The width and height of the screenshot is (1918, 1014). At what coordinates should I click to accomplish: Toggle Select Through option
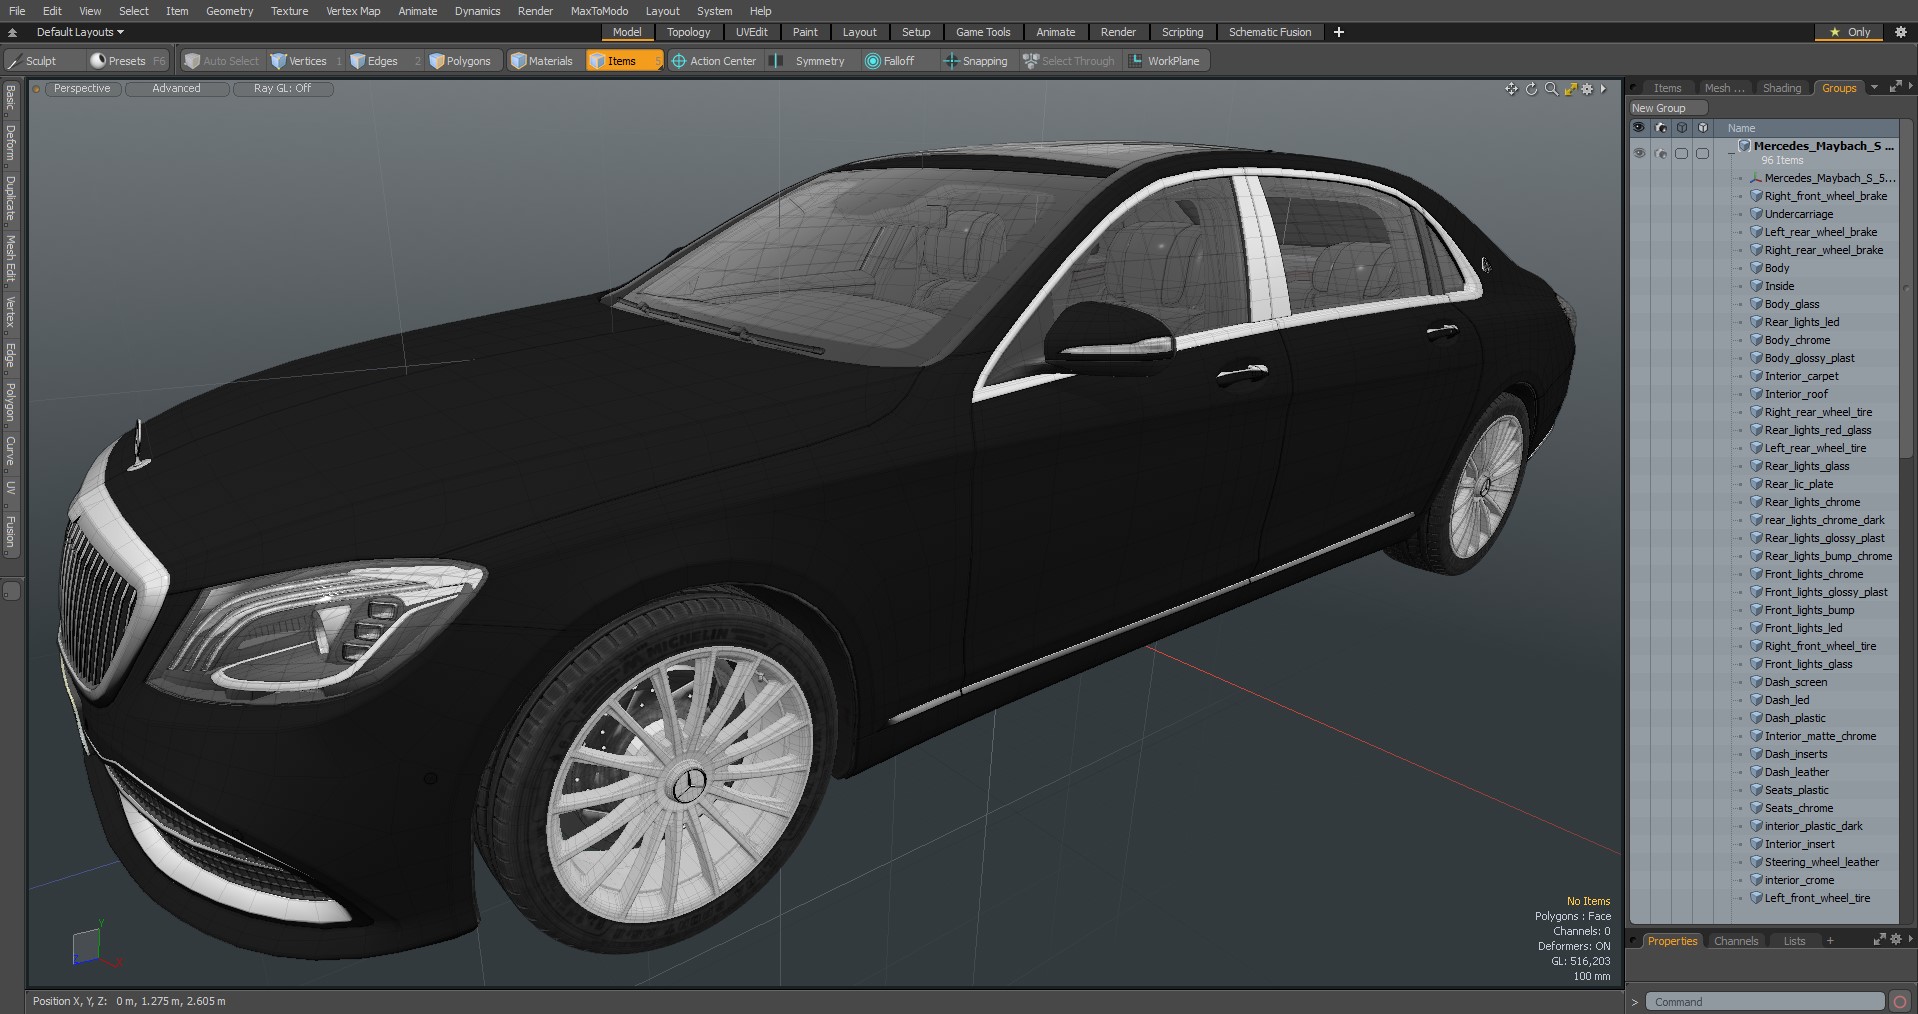click(1068, 61)
